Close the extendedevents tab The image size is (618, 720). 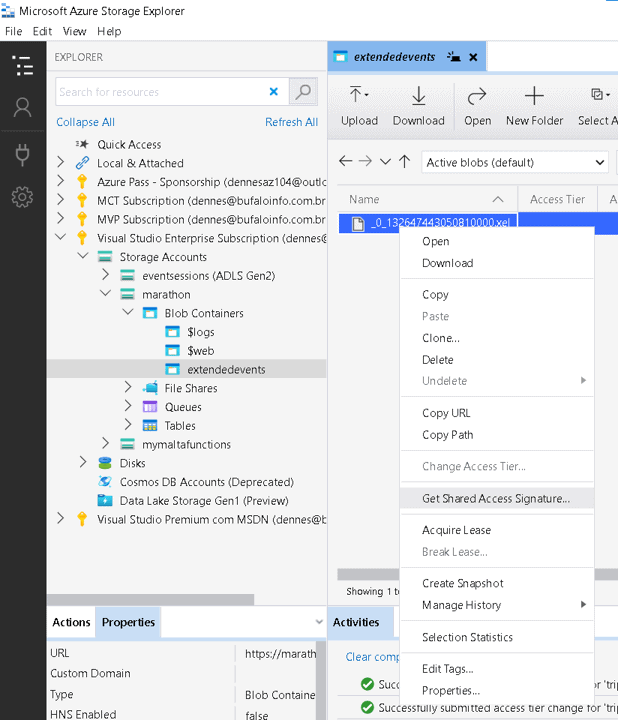tap(473, 57)
